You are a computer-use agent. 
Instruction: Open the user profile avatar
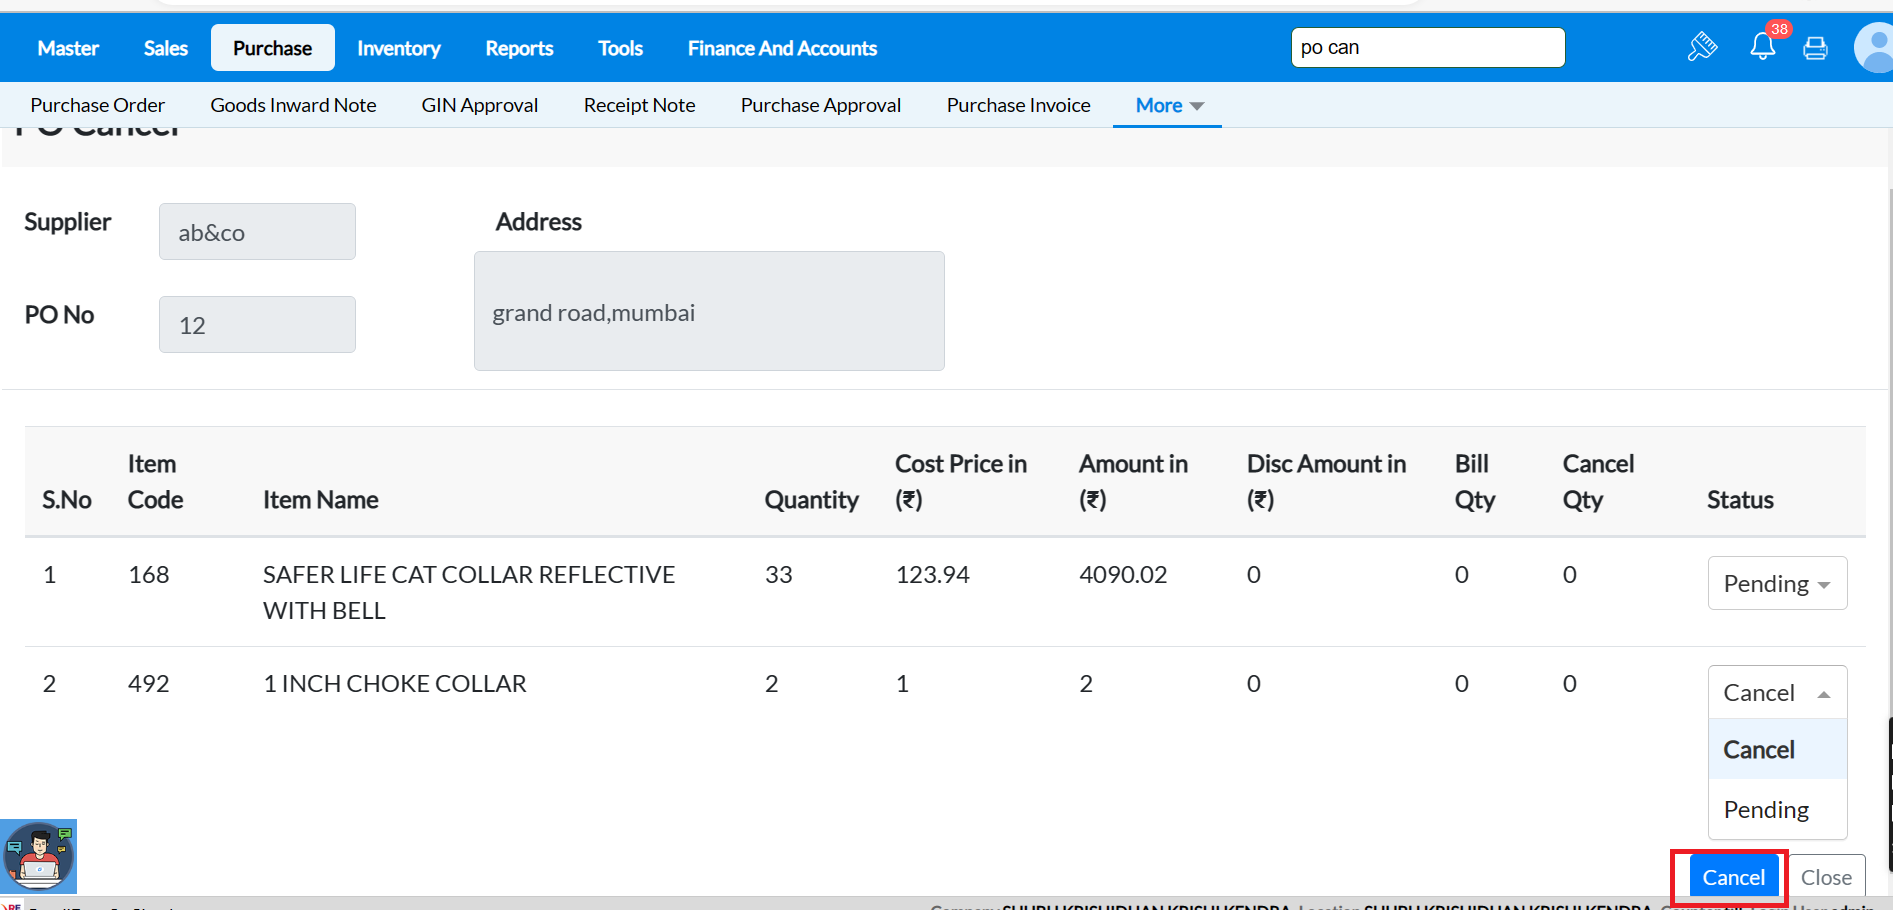(x=1874, y=48)
